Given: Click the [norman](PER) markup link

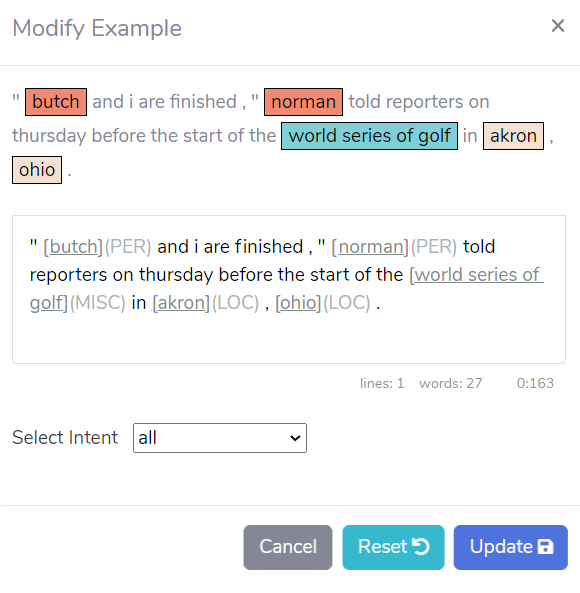Looking at the screenshot, I should pos(394,247).
